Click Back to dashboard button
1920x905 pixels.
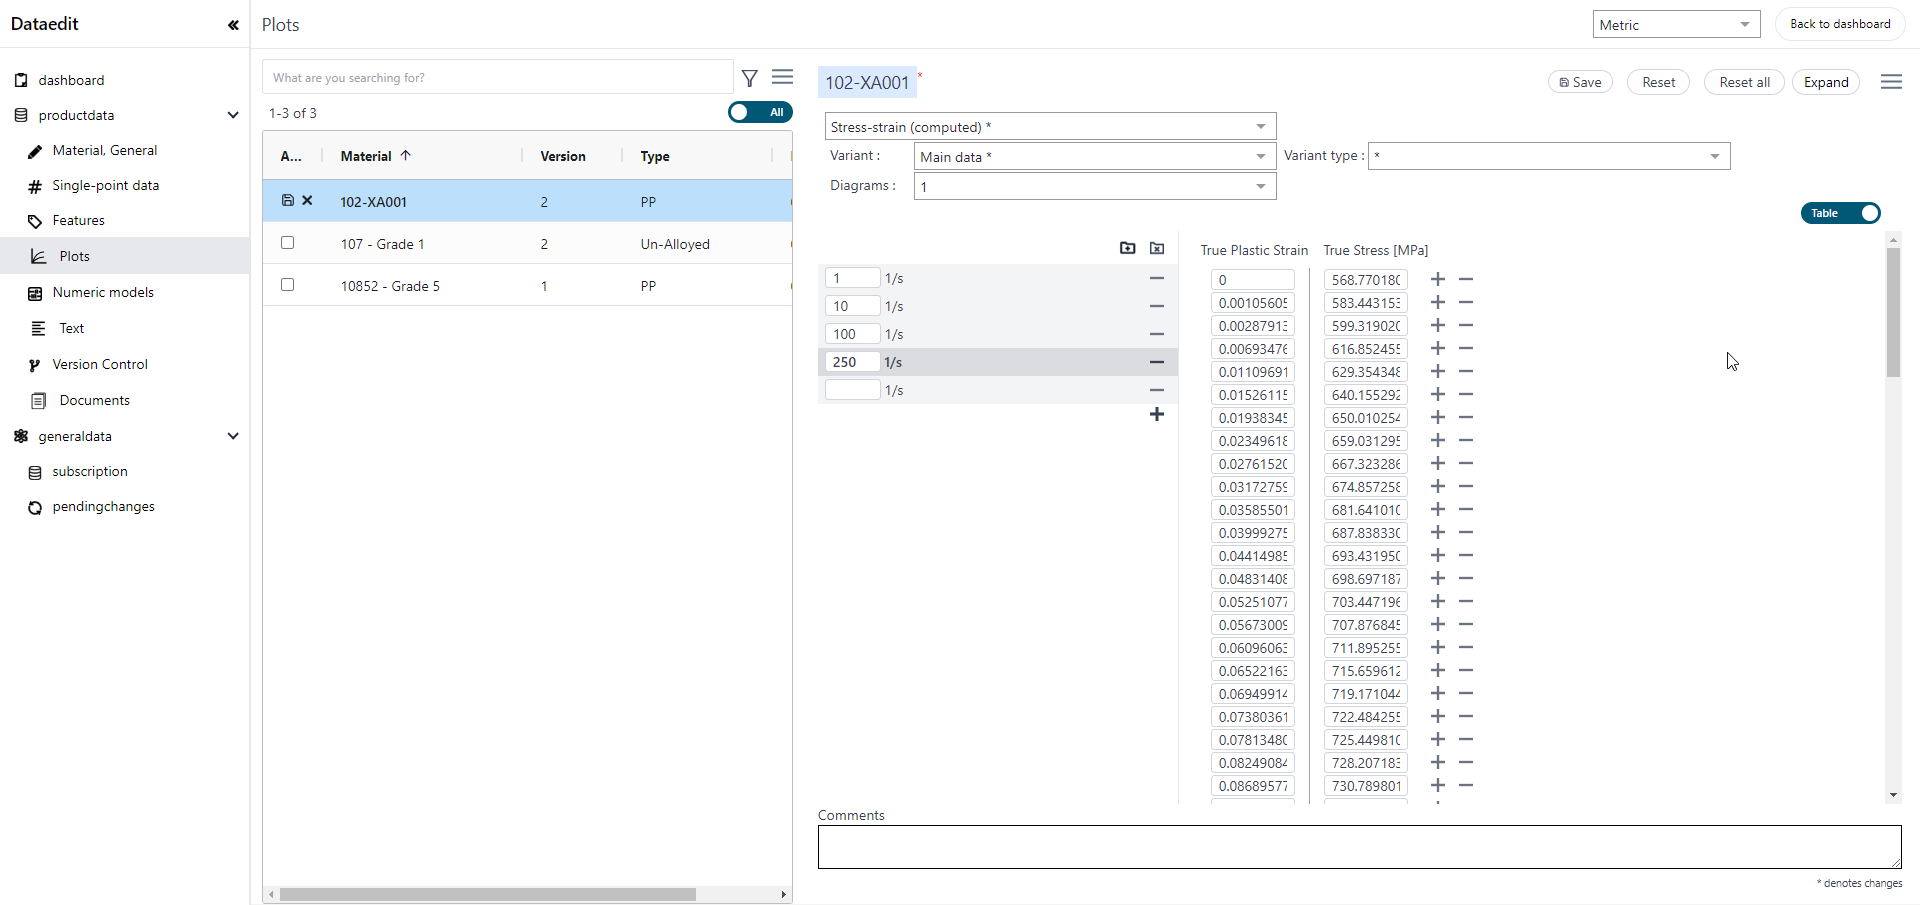(1839, 24)
